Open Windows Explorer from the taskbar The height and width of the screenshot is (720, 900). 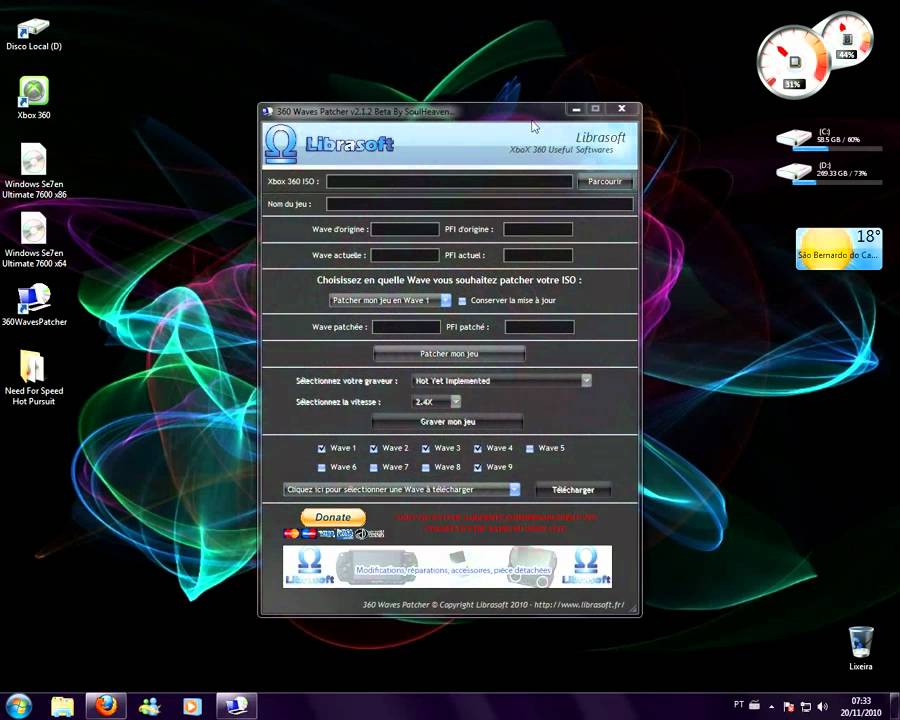pos(62,706)
